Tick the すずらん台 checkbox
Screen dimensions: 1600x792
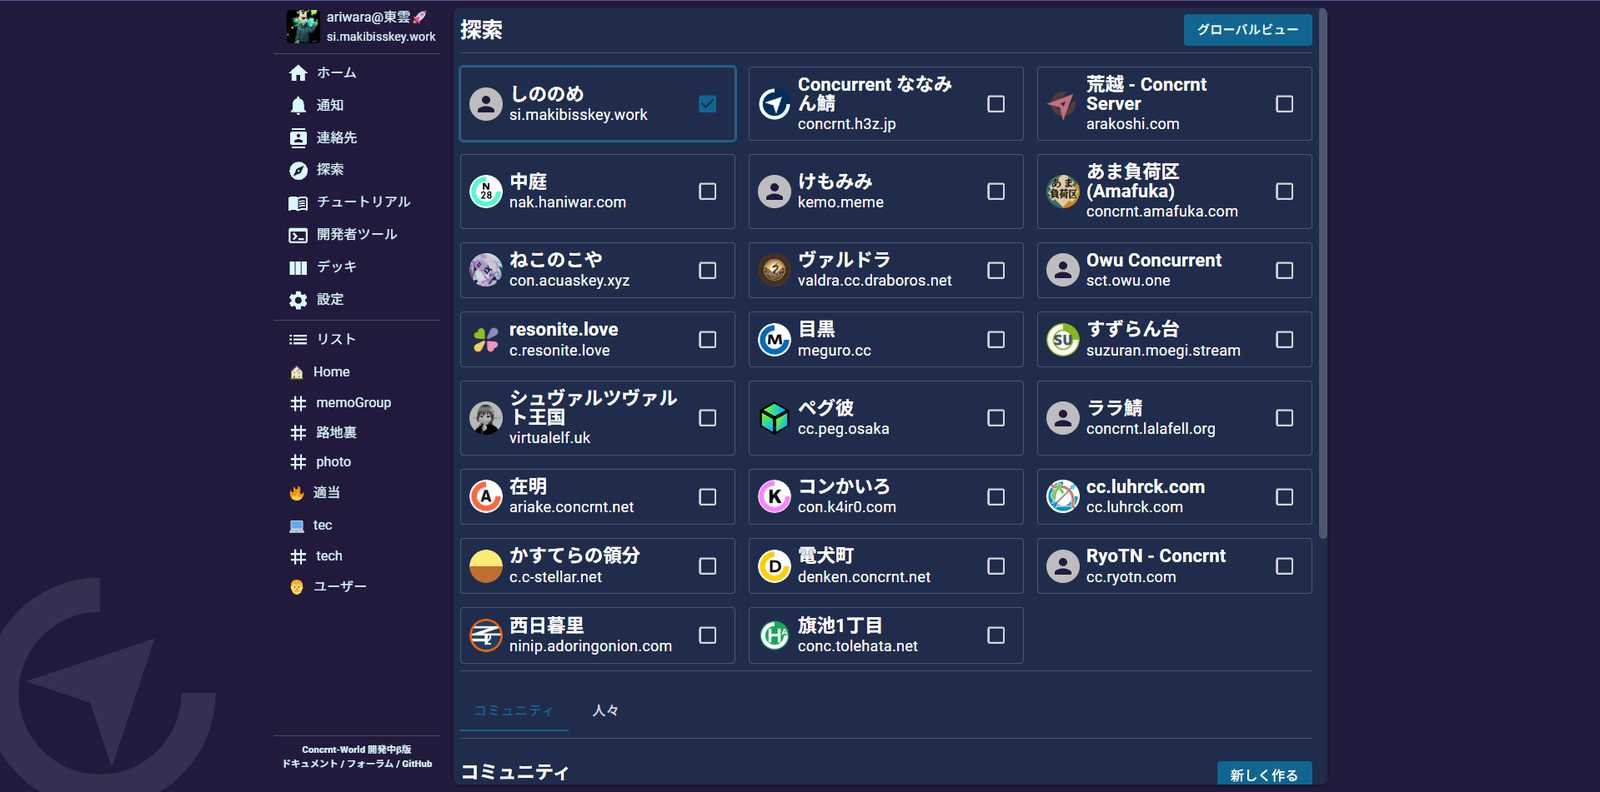(1285, 340)
